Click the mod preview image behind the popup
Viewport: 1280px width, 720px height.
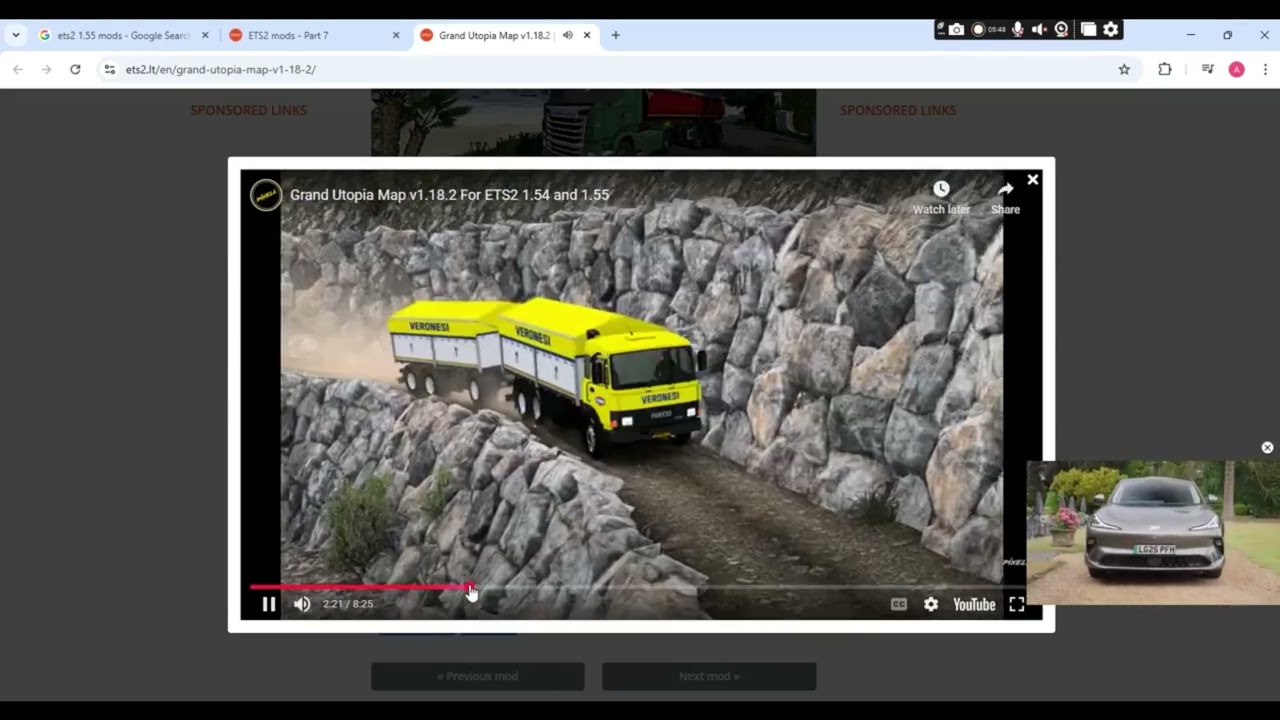pos(594,122)
